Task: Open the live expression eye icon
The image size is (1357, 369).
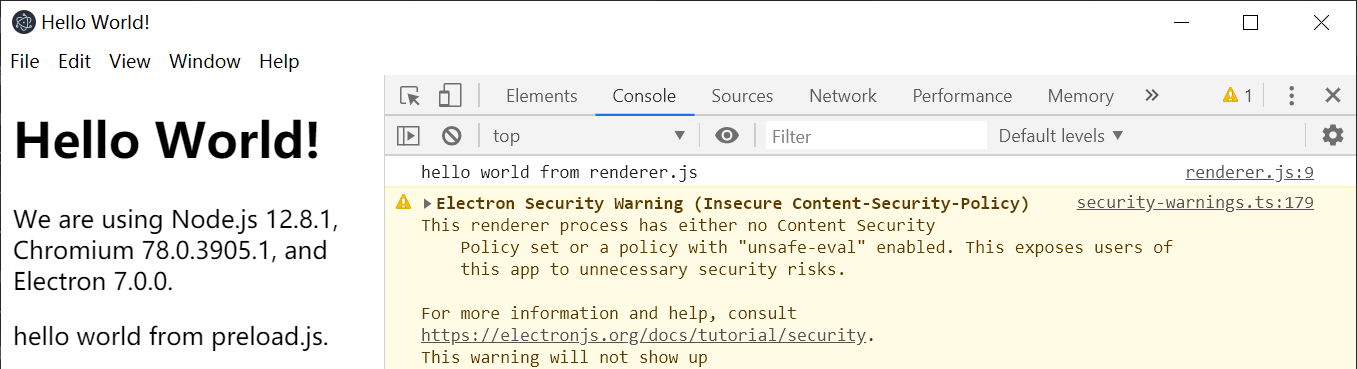Action: (x=727, y=136)
